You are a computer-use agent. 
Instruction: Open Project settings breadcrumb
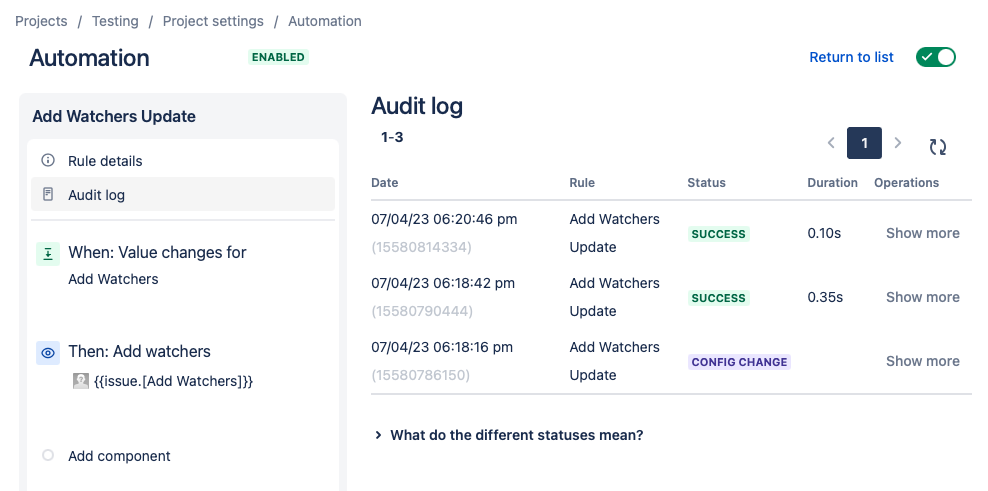pyautogui.click(x=213, y=21)
